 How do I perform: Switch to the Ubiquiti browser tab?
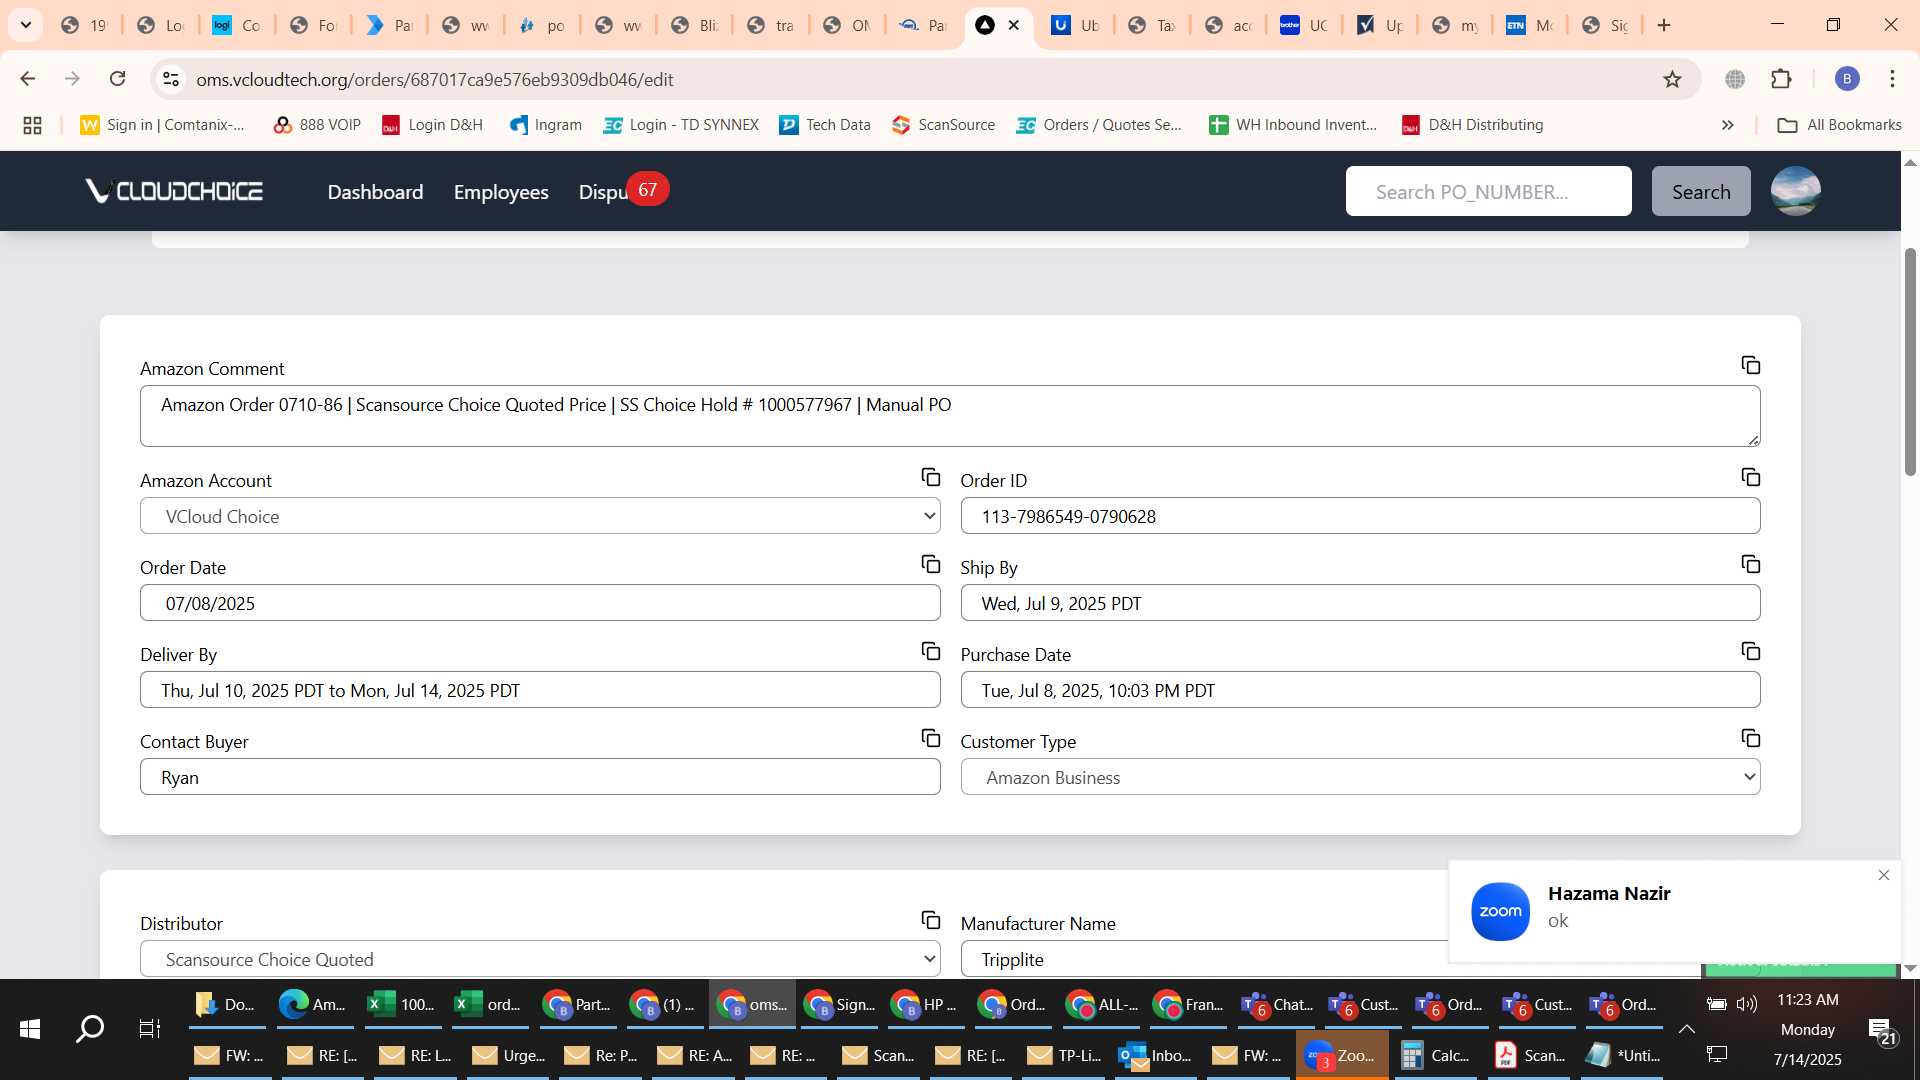pyautogui.click(x=1076, y=25)
